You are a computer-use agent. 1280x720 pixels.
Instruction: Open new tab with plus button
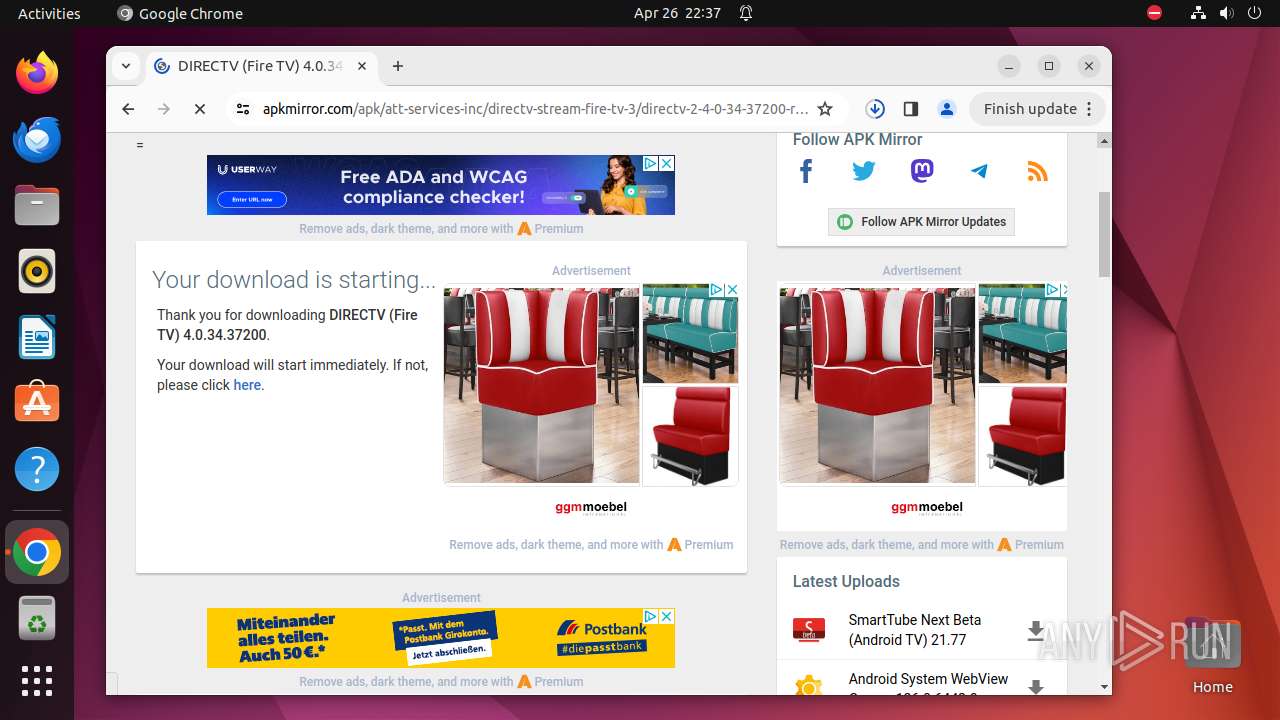coord(398,66)
